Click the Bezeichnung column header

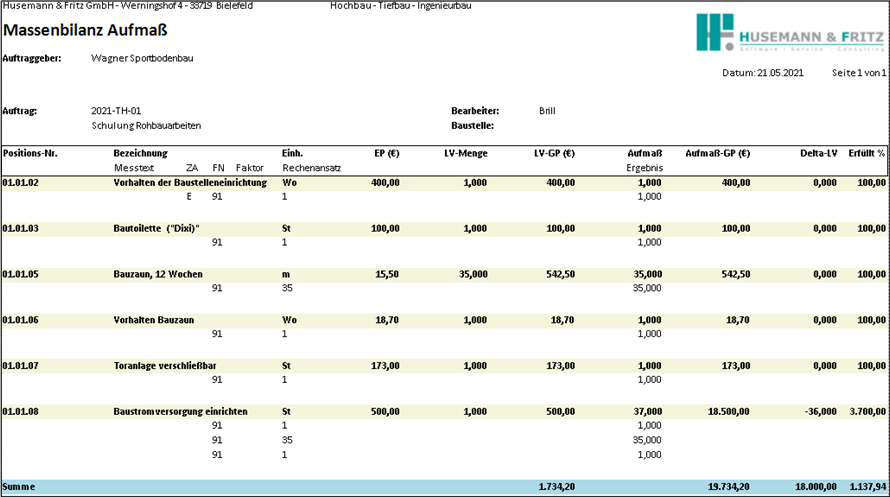tap(141, 153)
